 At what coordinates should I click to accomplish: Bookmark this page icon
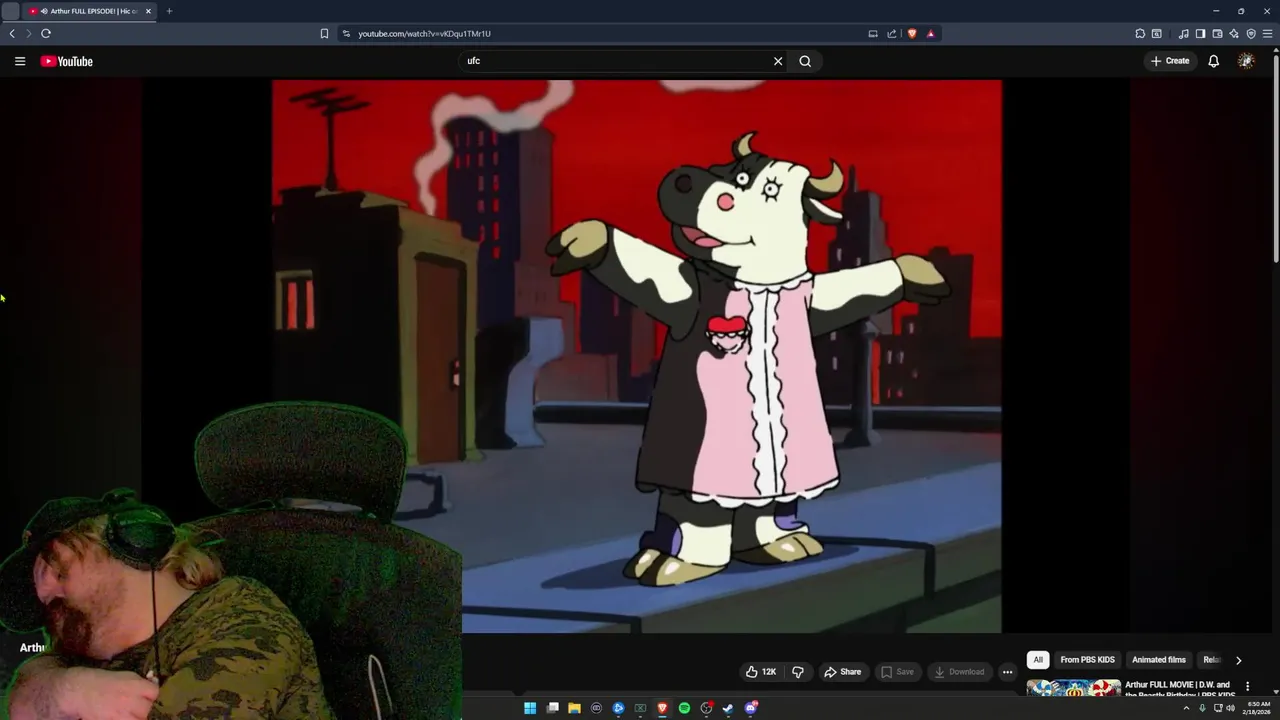click(324, 33)
